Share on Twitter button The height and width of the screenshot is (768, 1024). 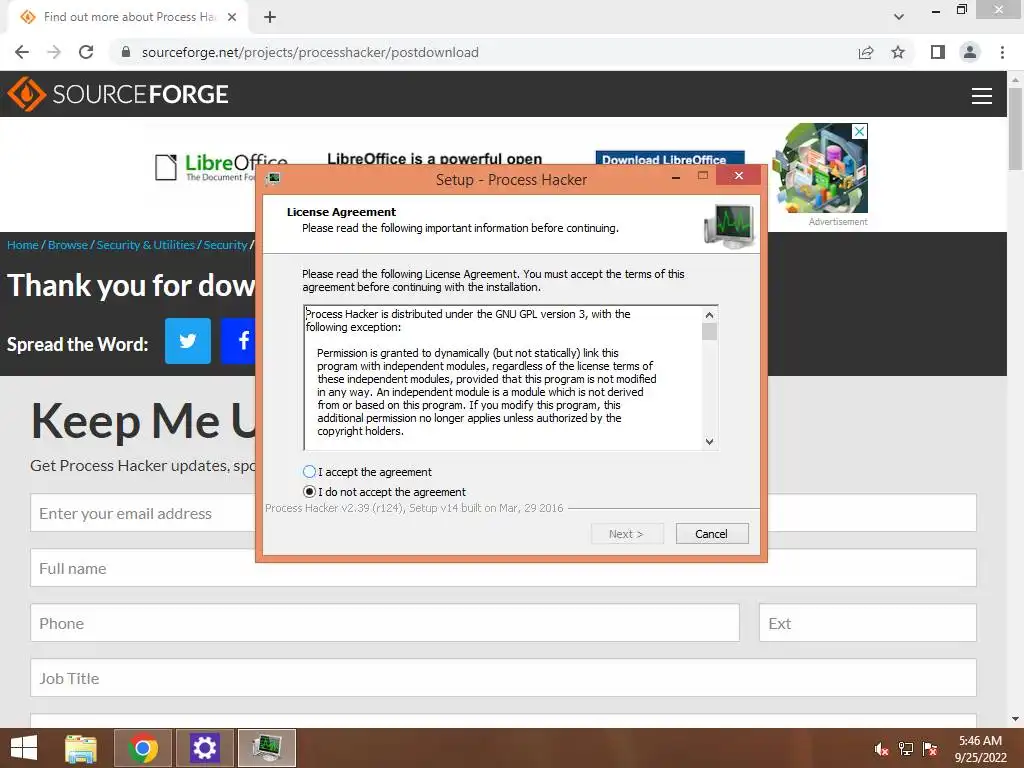(x=188, y=340)
